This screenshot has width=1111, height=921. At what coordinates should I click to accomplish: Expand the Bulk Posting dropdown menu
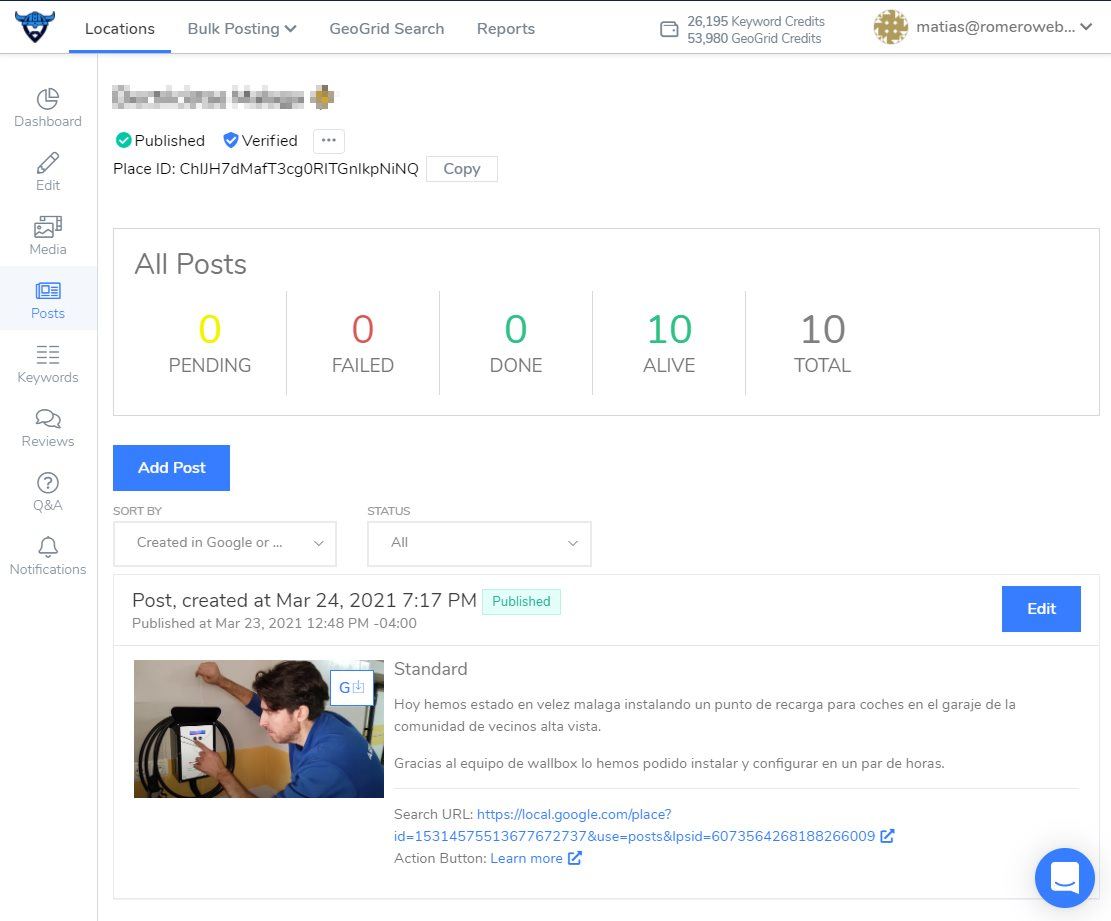tap(242, 29)
